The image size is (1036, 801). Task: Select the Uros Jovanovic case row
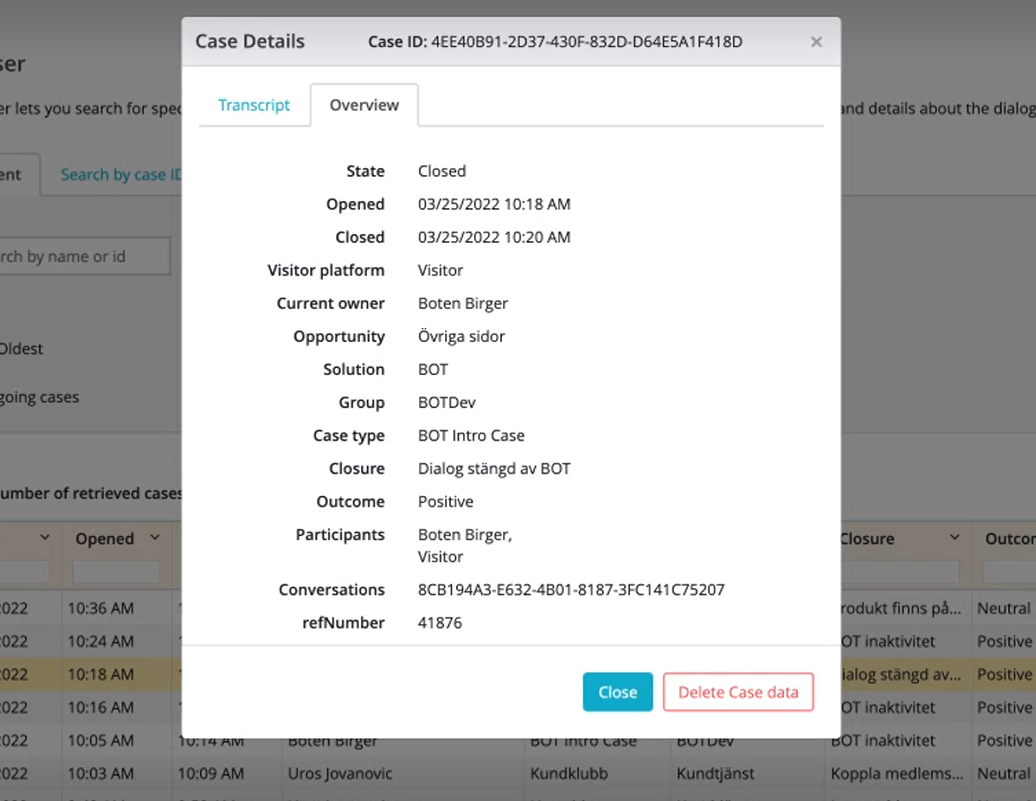click(340, 773)
